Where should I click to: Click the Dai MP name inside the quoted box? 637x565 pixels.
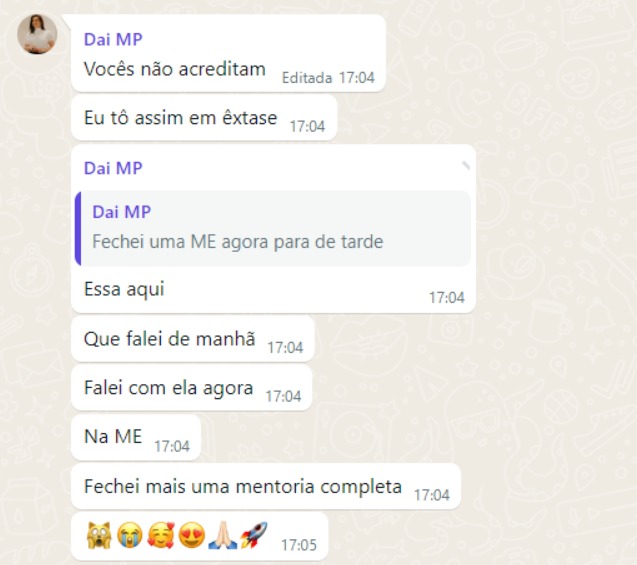121,212
